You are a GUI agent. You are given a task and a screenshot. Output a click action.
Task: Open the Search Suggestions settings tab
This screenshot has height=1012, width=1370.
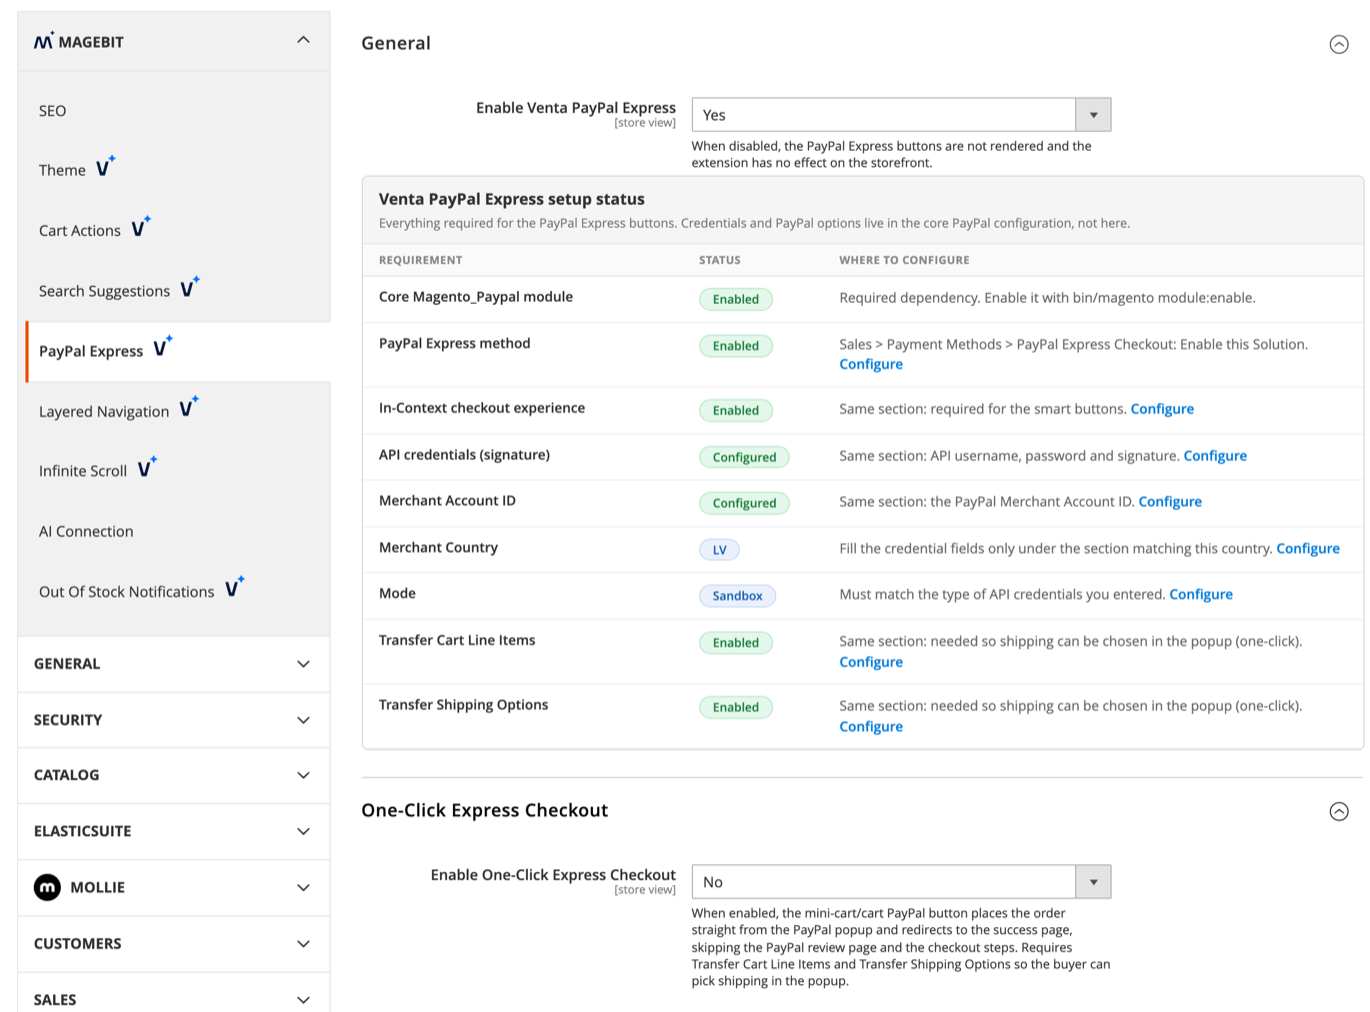tap(174, 291)
